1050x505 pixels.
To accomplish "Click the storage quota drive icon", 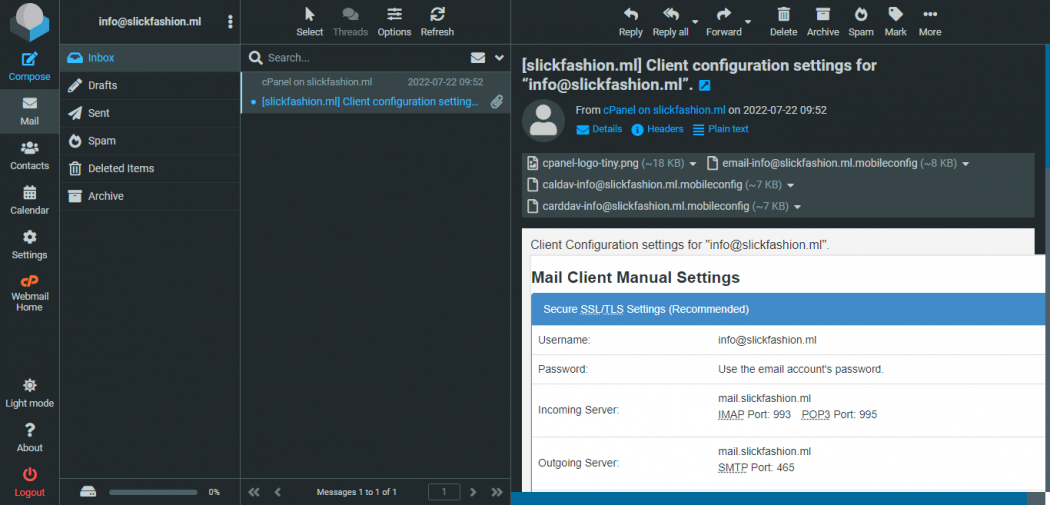I will [88, 492].
